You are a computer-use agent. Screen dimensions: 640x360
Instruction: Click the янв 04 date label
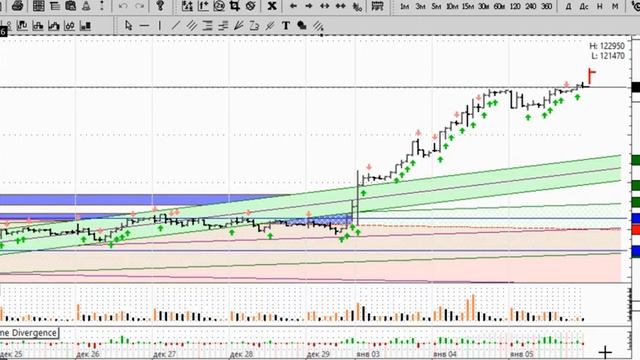tap(444, 354)
